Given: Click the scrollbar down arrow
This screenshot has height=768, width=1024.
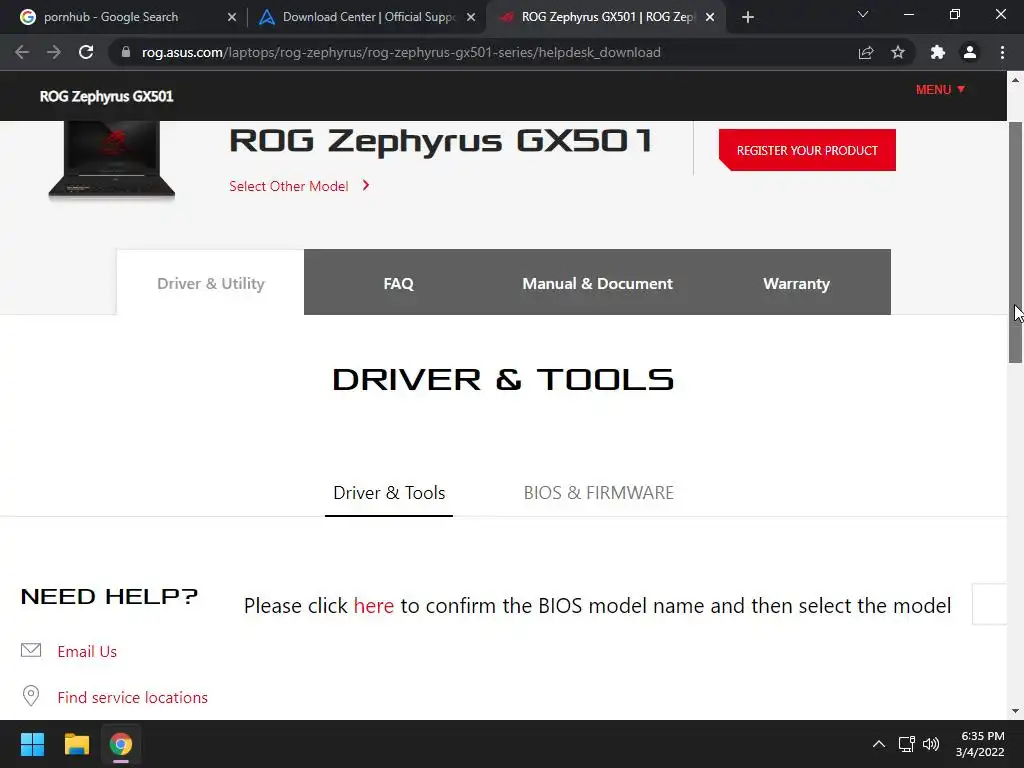Looking at the screenshot, I should coord(1015,711).
